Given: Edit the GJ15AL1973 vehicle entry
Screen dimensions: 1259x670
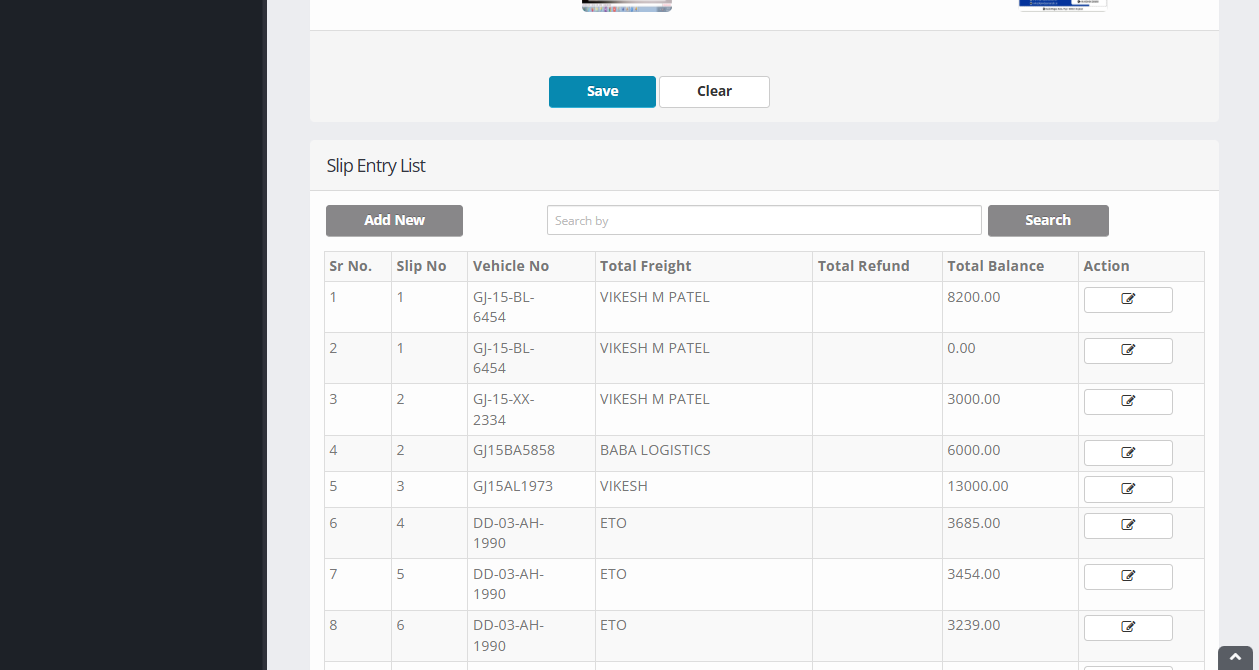Looking at the screenshot, I should [x=1127, y=489].
